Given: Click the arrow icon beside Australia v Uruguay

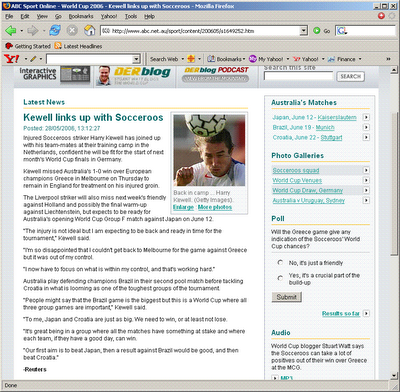Looking at the screenshot, I should click(x=366, y=200).
